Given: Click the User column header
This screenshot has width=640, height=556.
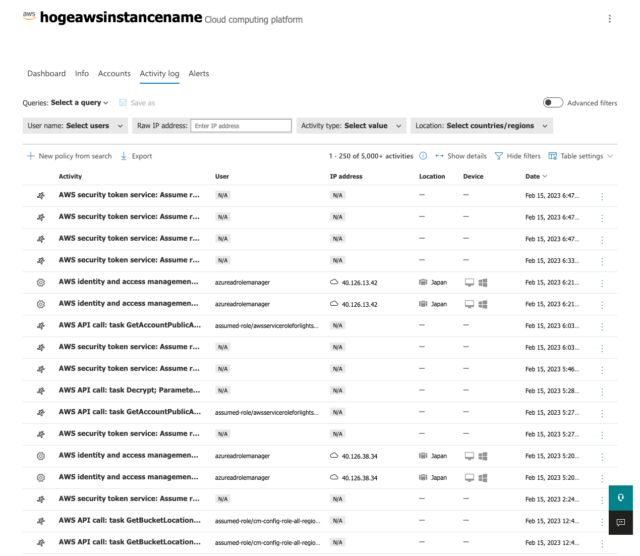Looking at the screenshot, I should [x=222, y=176].
